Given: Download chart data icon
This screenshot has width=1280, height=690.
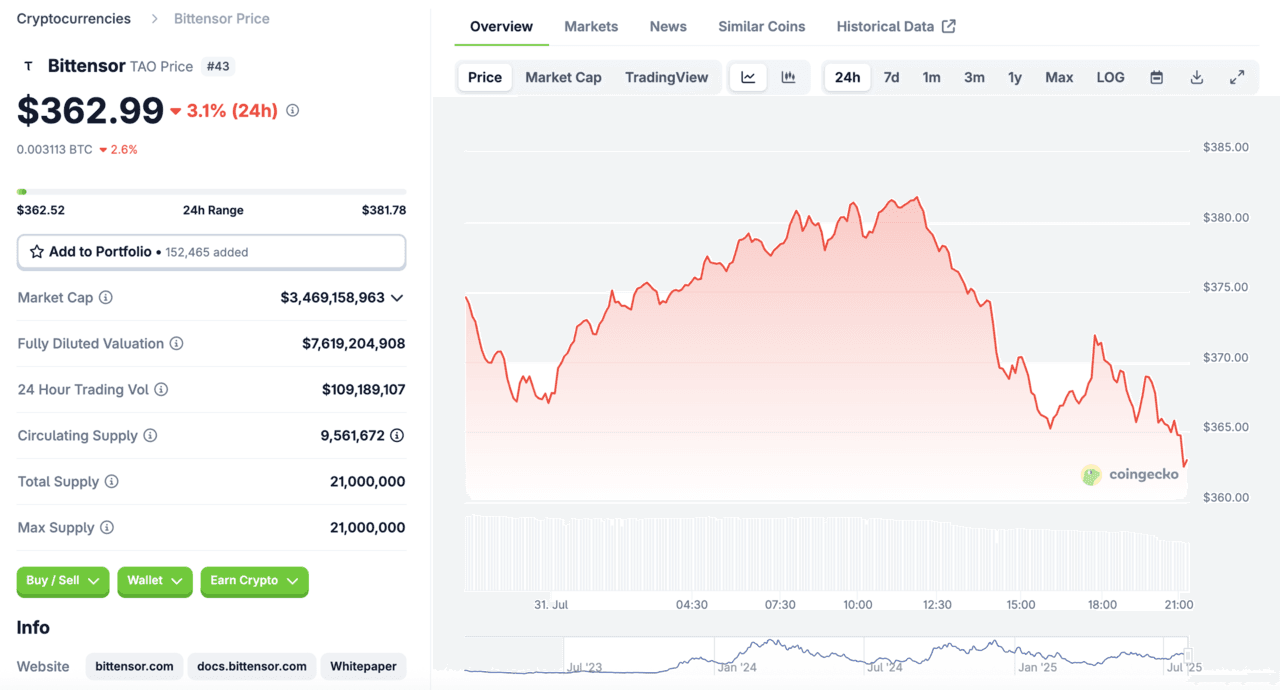Looking at the screenshot, I should click(x=1197, y=77).
